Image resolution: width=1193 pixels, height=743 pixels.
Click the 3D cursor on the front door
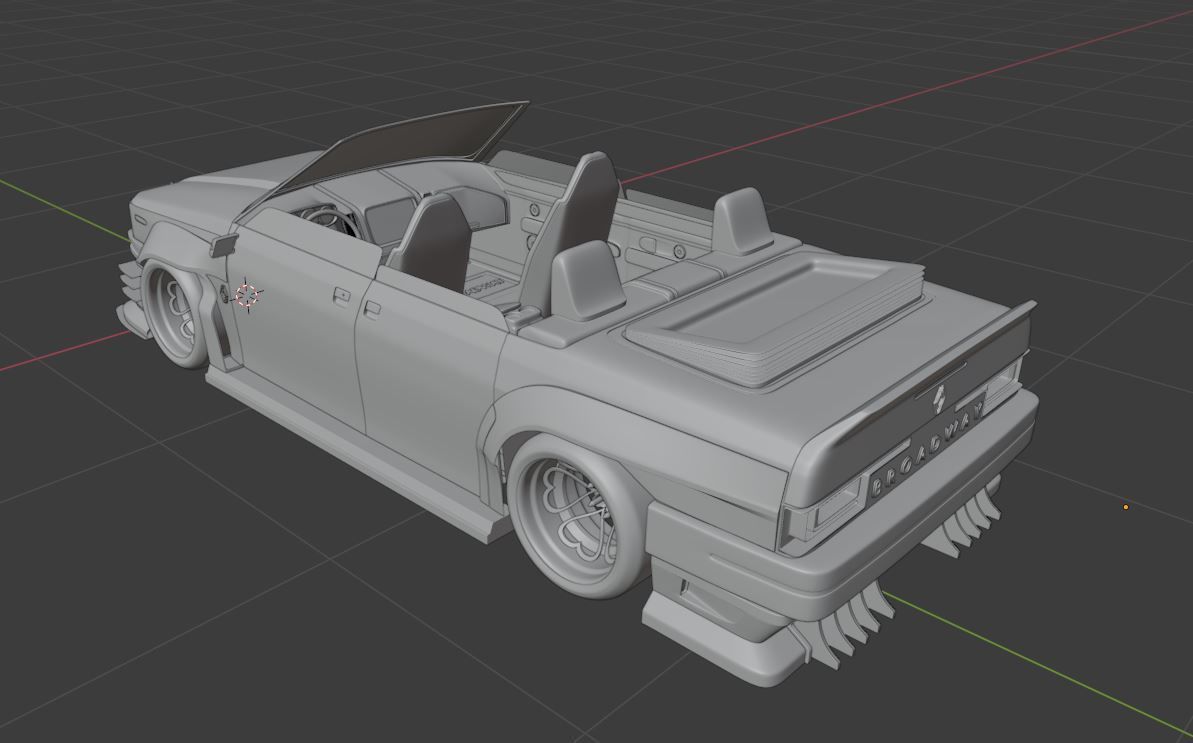(247, 296)
